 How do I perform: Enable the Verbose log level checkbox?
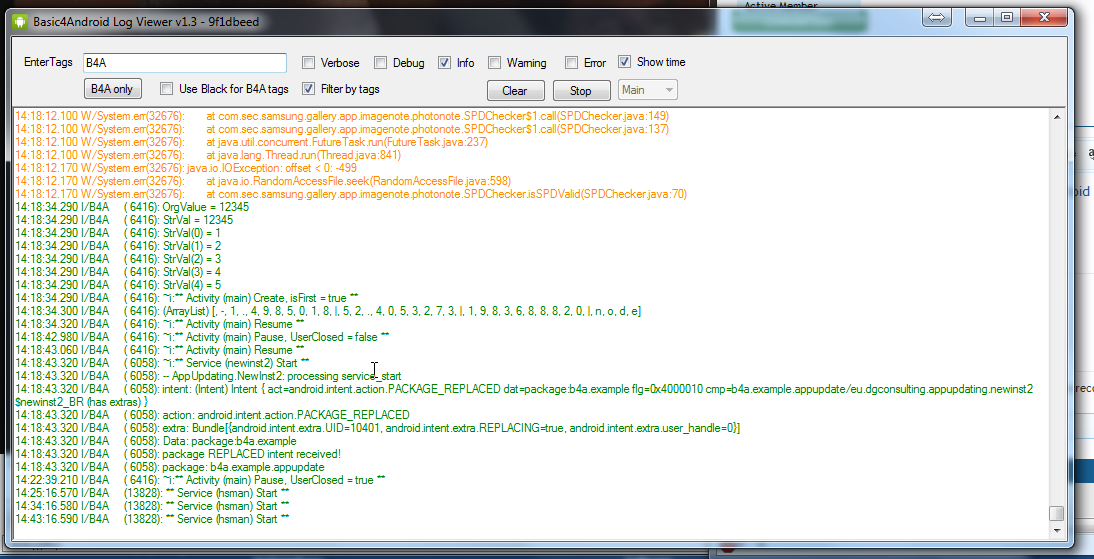coord(309,63)
